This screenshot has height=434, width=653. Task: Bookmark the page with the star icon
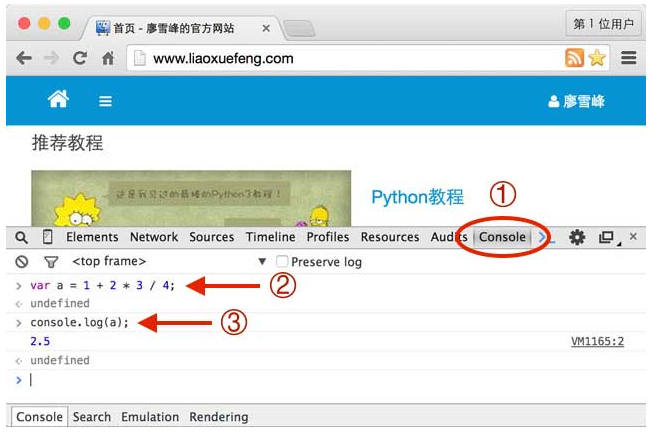click(597, 58)
